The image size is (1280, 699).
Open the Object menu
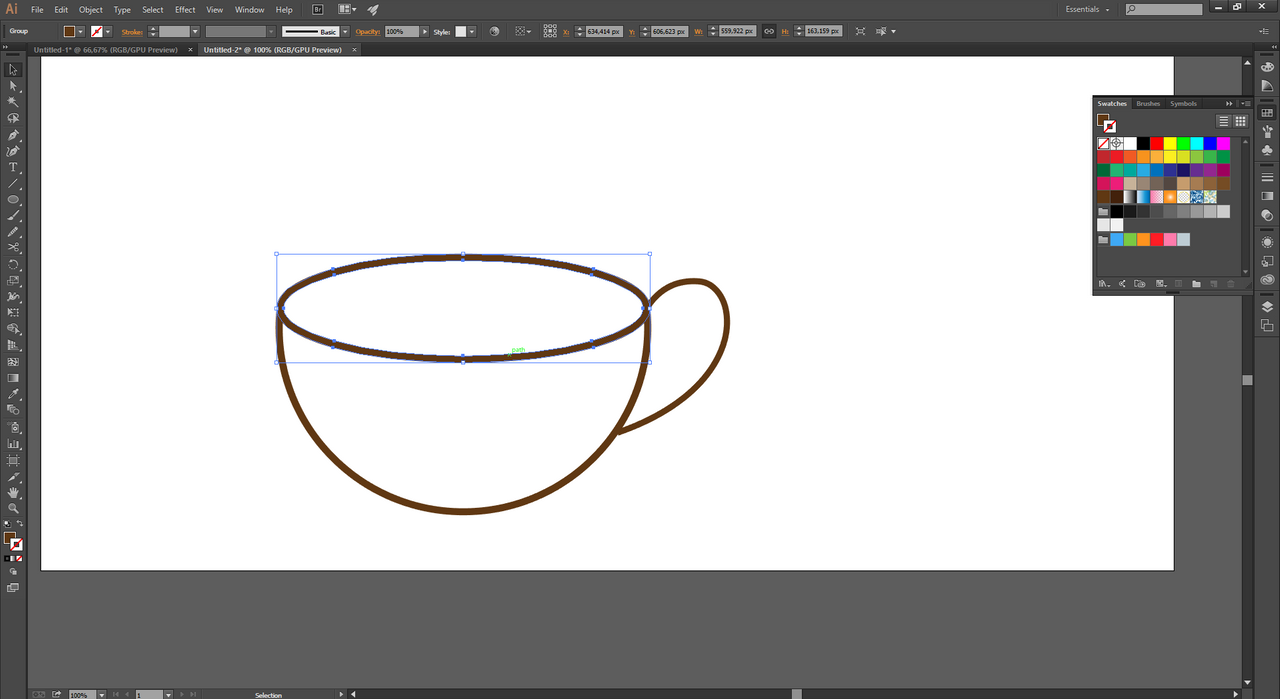point(91,9)
